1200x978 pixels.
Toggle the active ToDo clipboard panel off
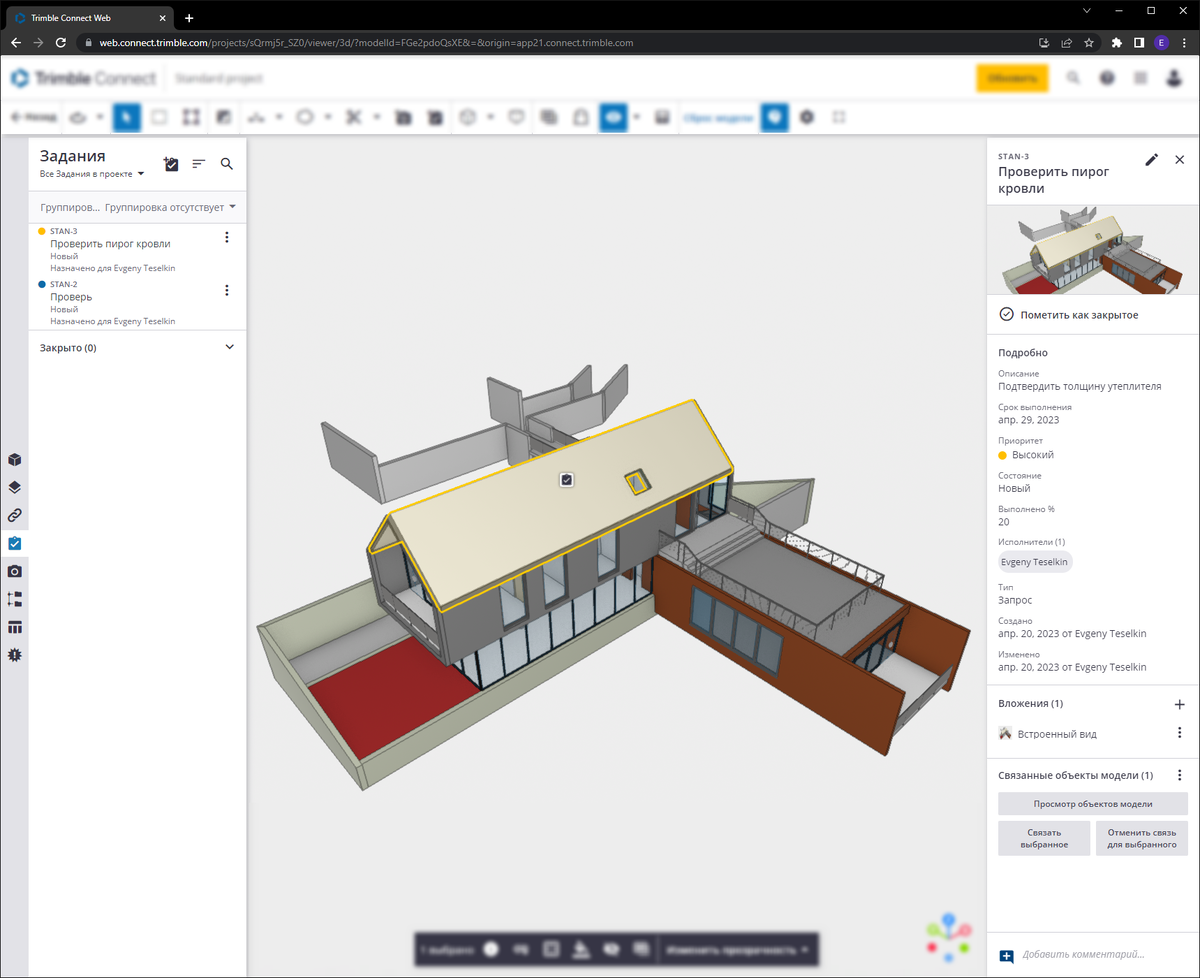14,543
